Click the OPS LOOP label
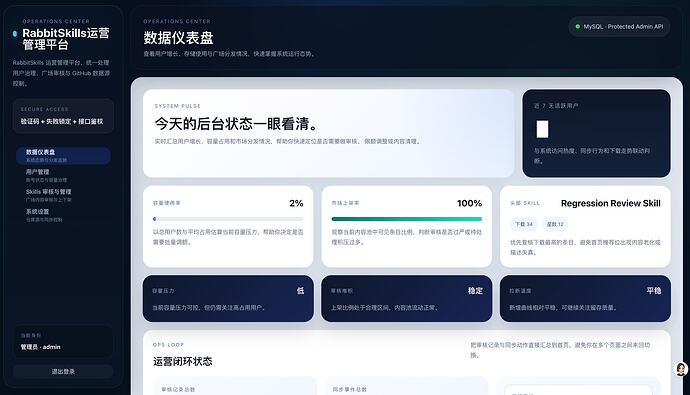The height and width of the screenshot is (395, 690). pos(168,345)
